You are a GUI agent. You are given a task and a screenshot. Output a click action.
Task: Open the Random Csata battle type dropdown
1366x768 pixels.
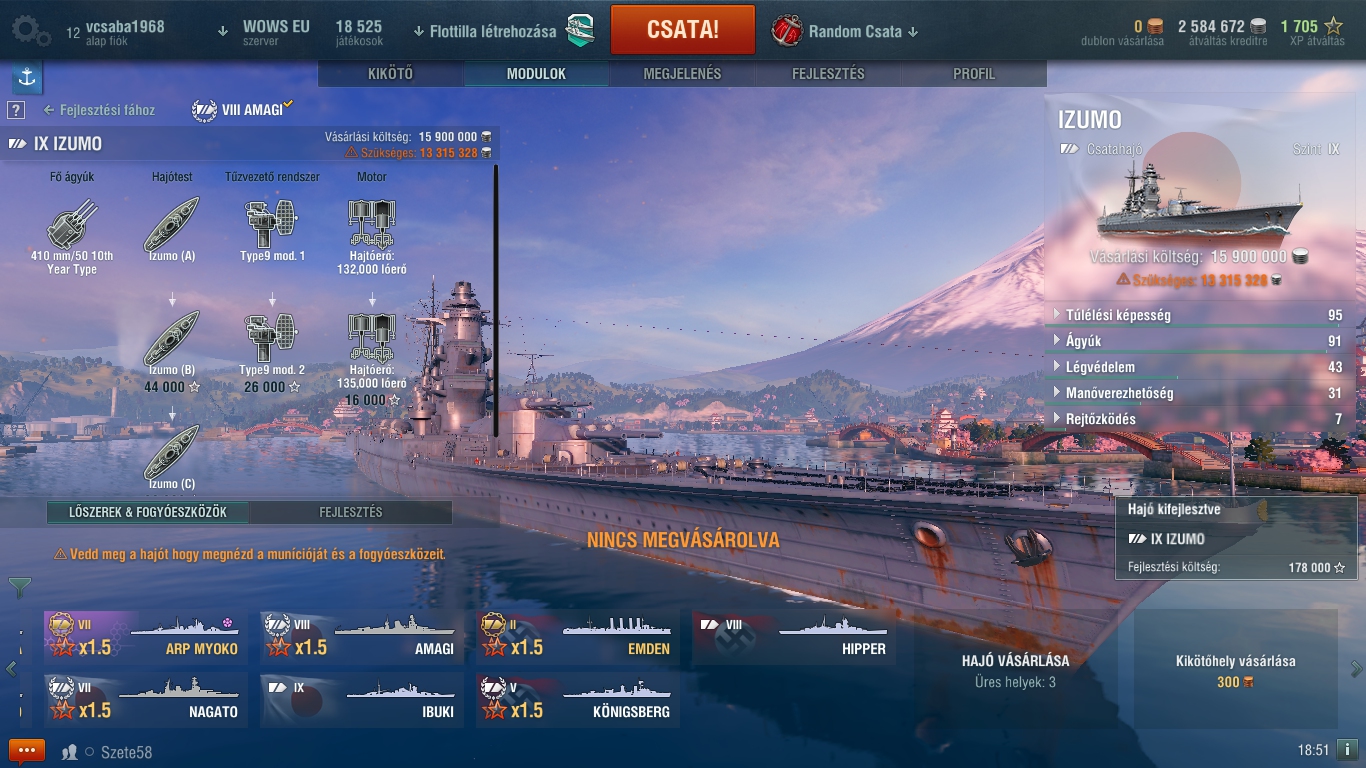845,31
